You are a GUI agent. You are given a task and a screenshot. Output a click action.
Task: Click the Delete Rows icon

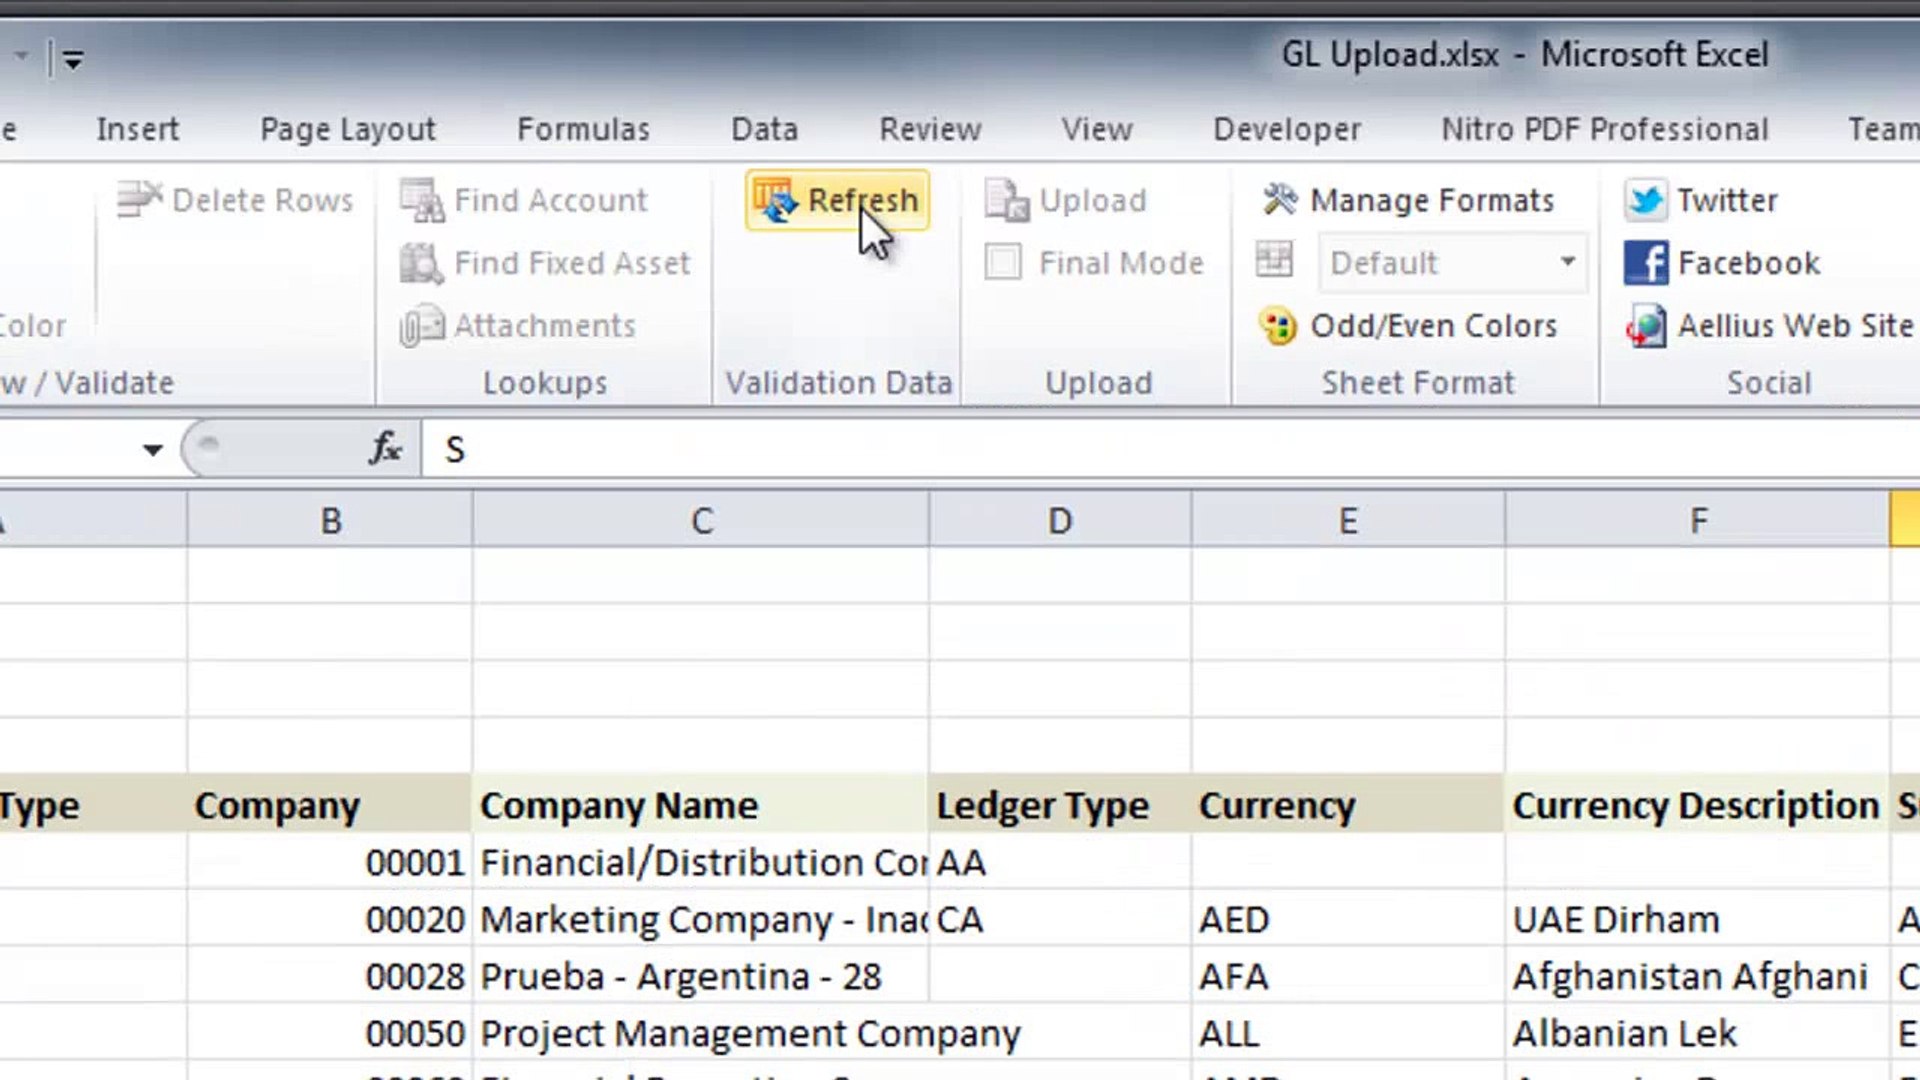pos(139,199)
